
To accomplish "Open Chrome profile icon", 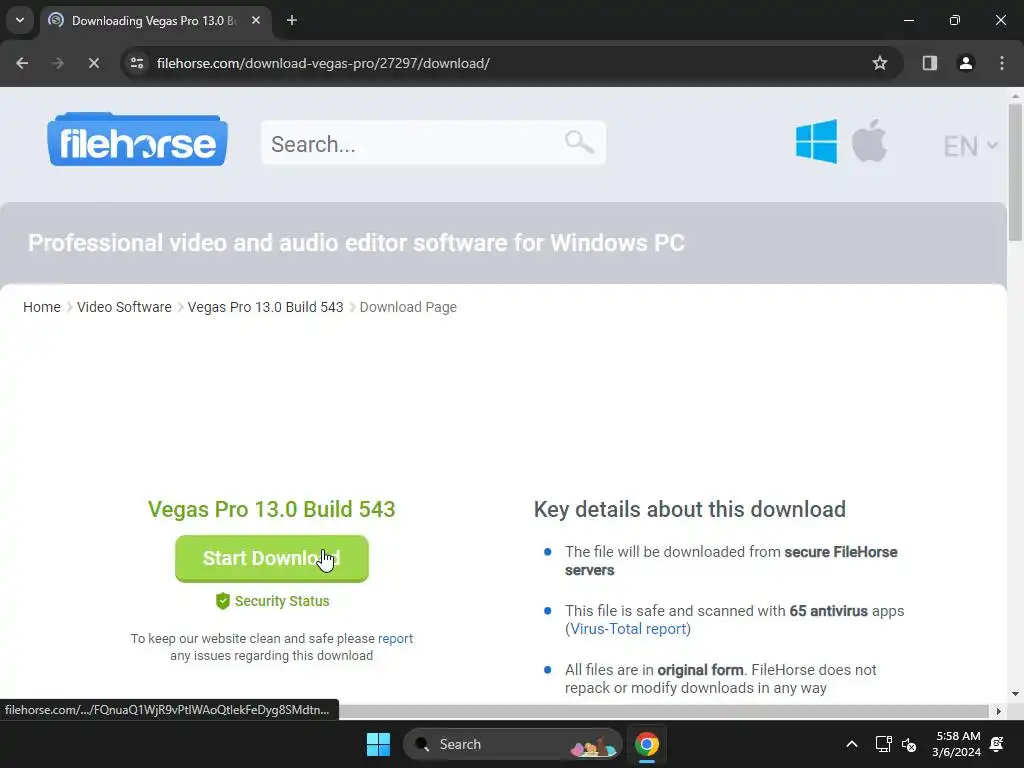I will click(965, 63).
